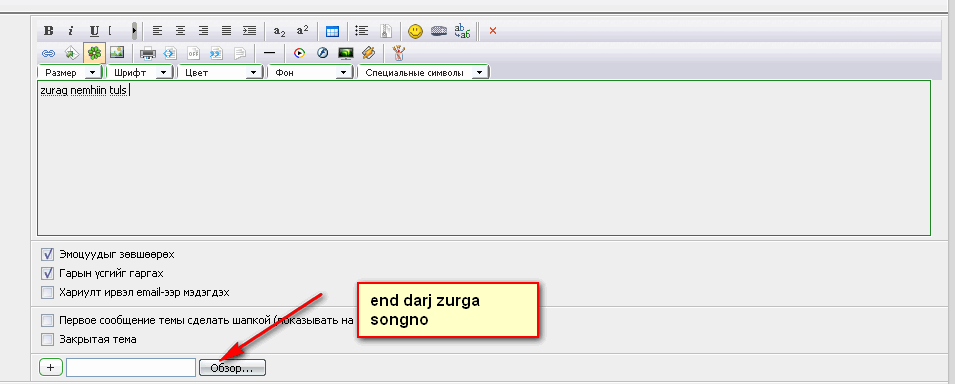Image resolution: width=955 pixels, height=384 pixels.
Task: Insert image with picture icon
Action: tap(116, 53)
